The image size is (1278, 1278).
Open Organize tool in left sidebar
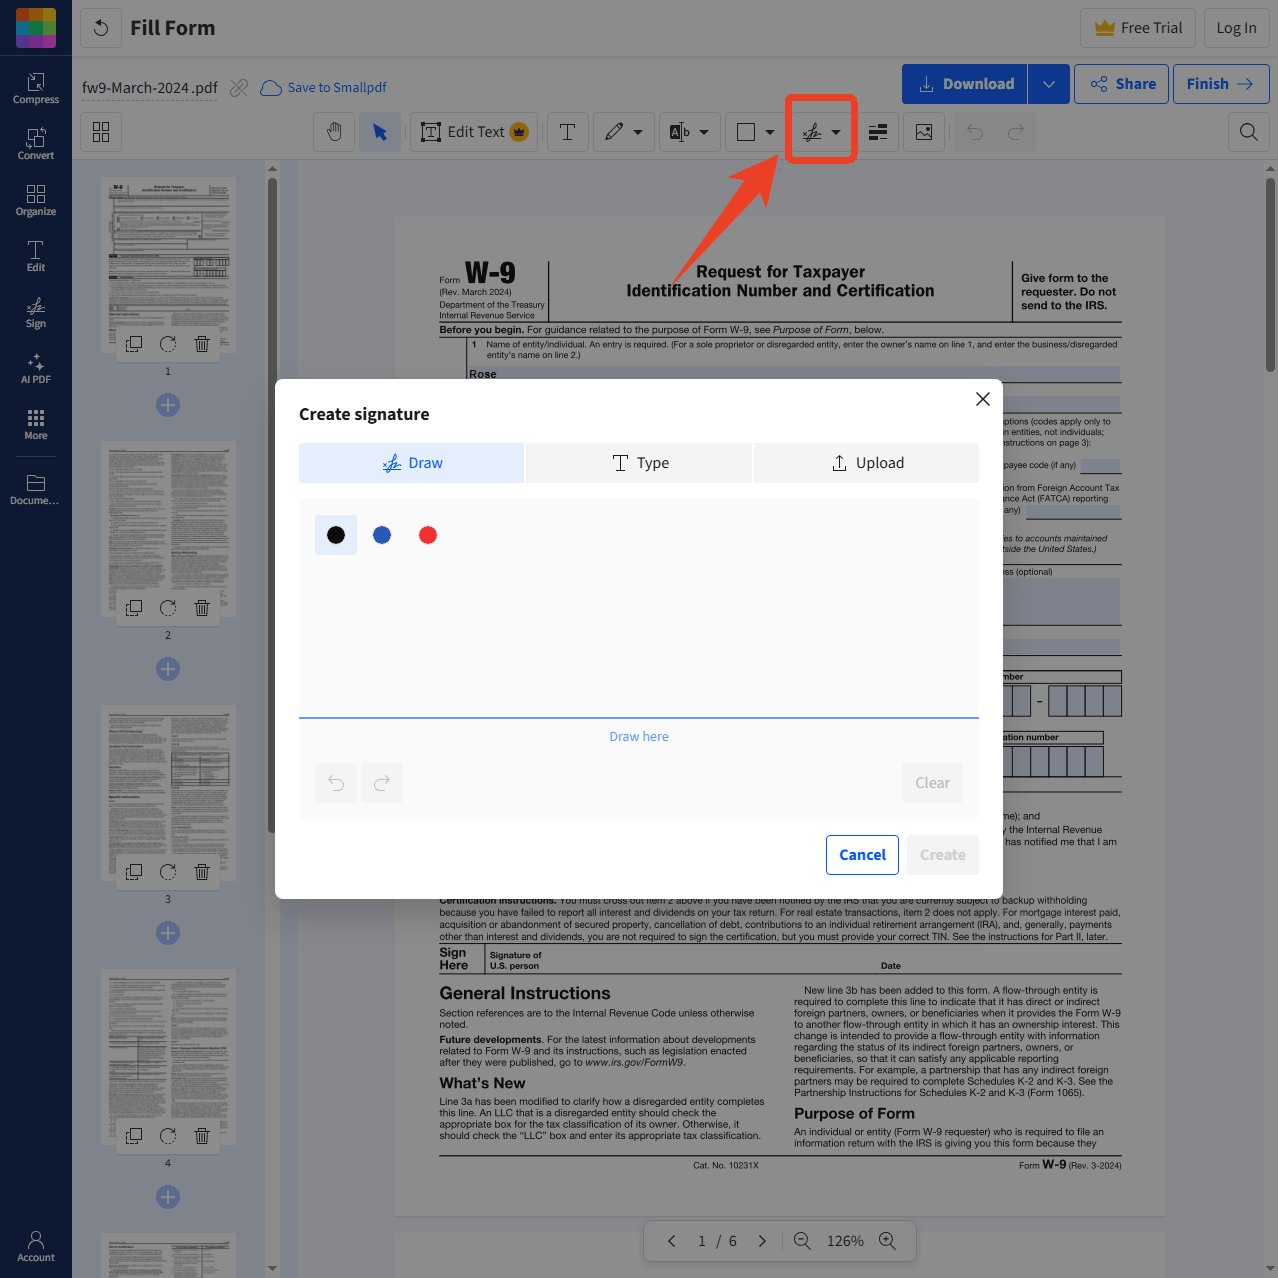[x=36, y=200]
